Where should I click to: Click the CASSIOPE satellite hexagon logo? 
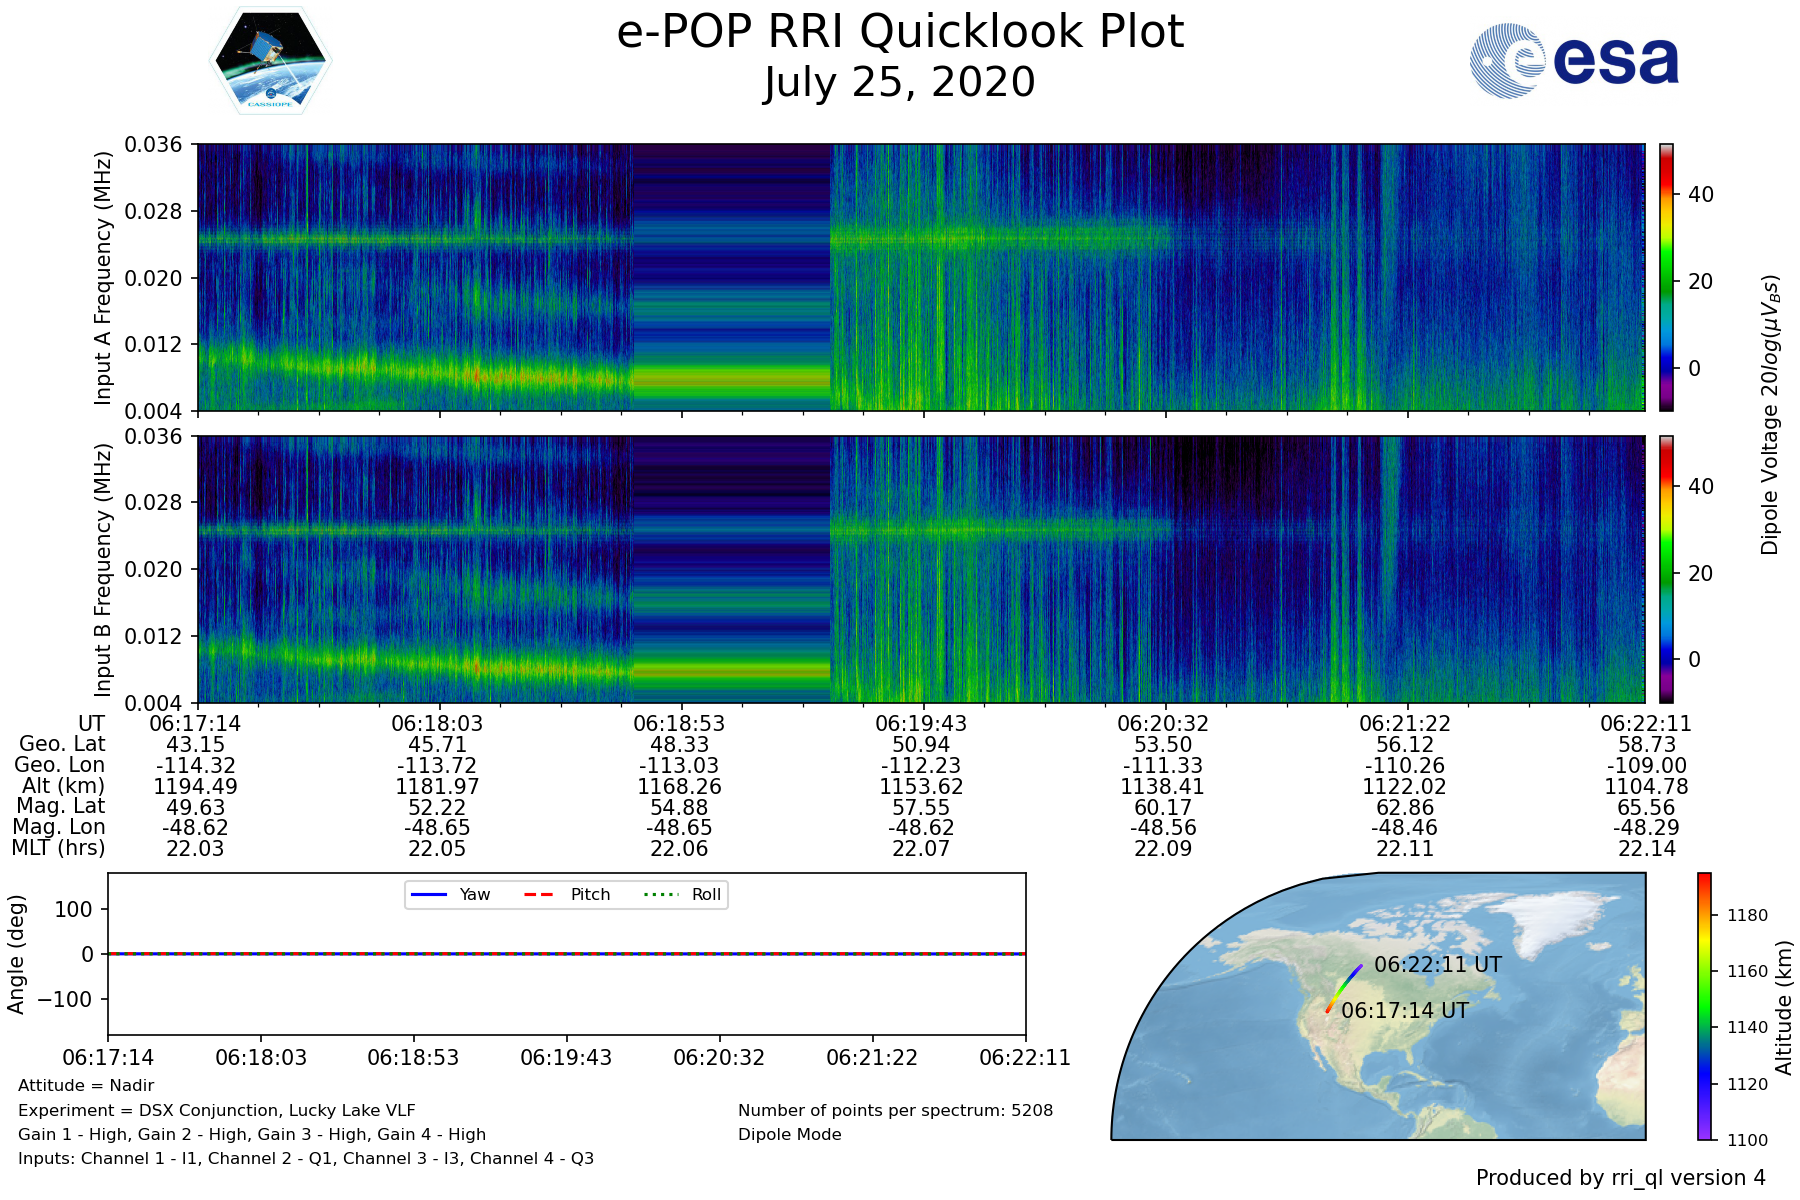click(x=270, y=60)
